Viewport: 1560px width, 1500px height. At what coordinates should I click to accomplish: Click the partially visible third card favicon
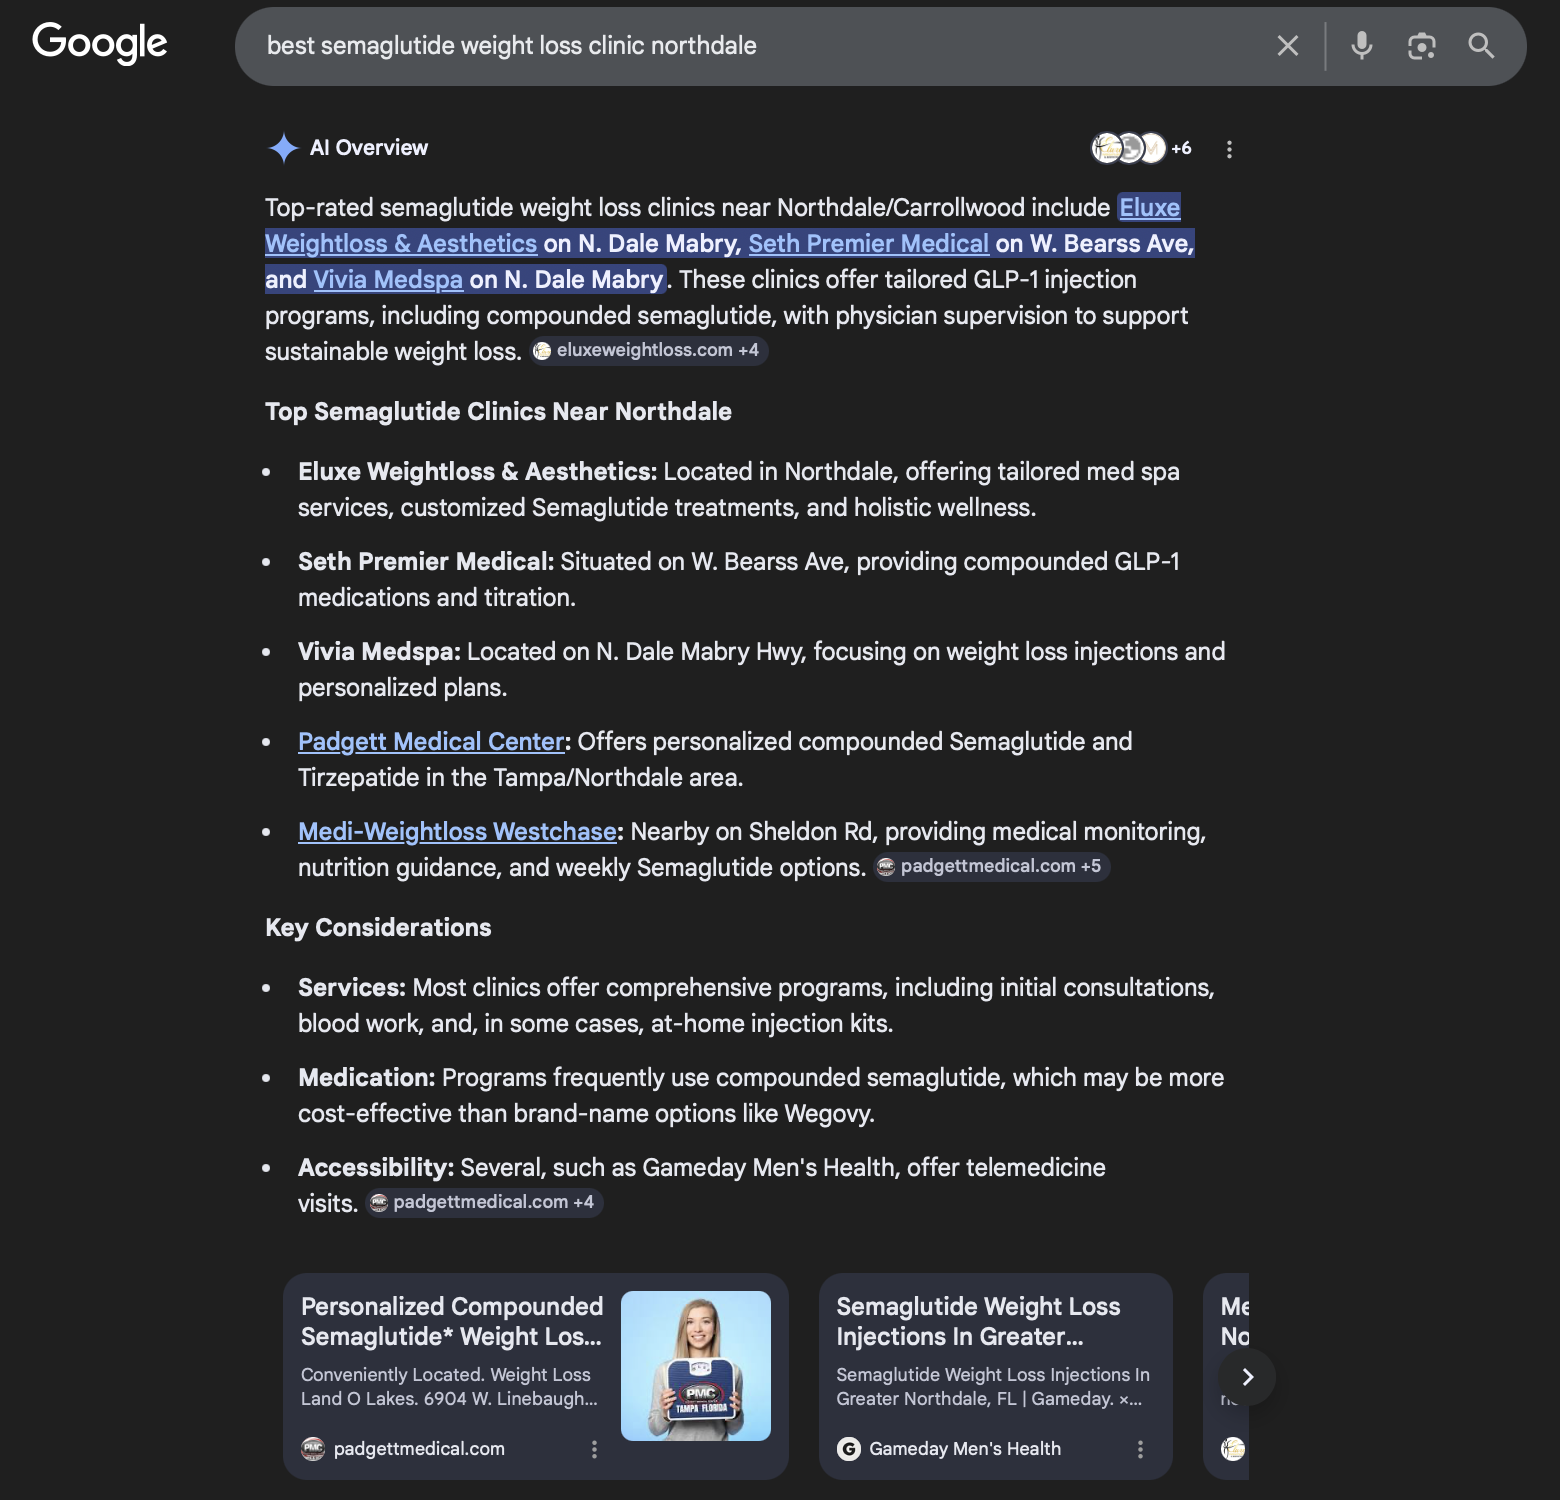click(1233, 1449)
